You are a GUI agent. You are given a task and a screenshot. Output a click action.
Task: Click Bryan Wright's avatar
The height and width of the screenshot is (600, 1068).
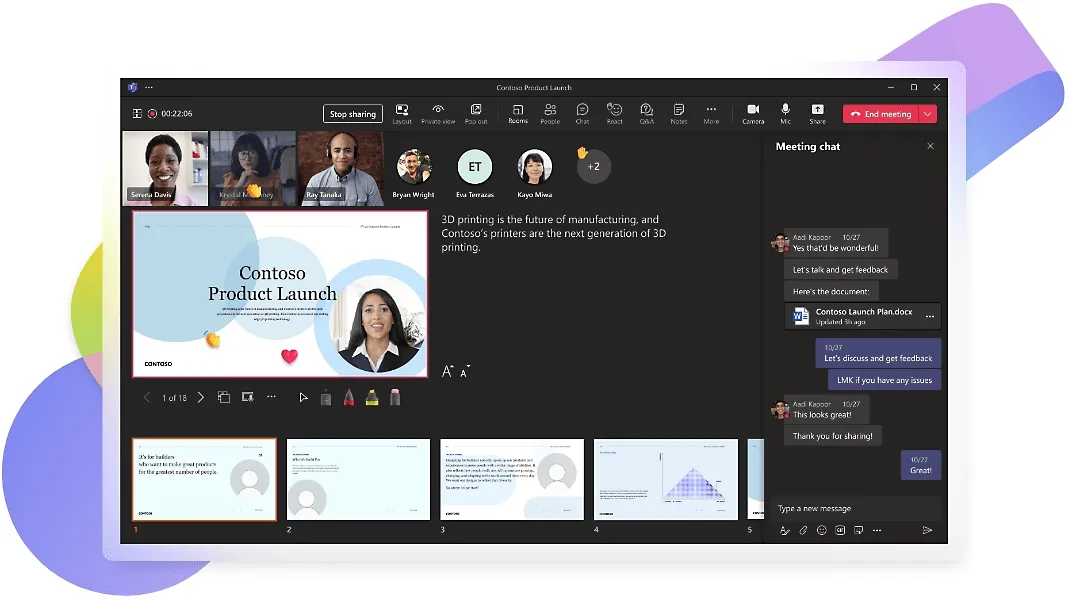[x=413, y=167]
